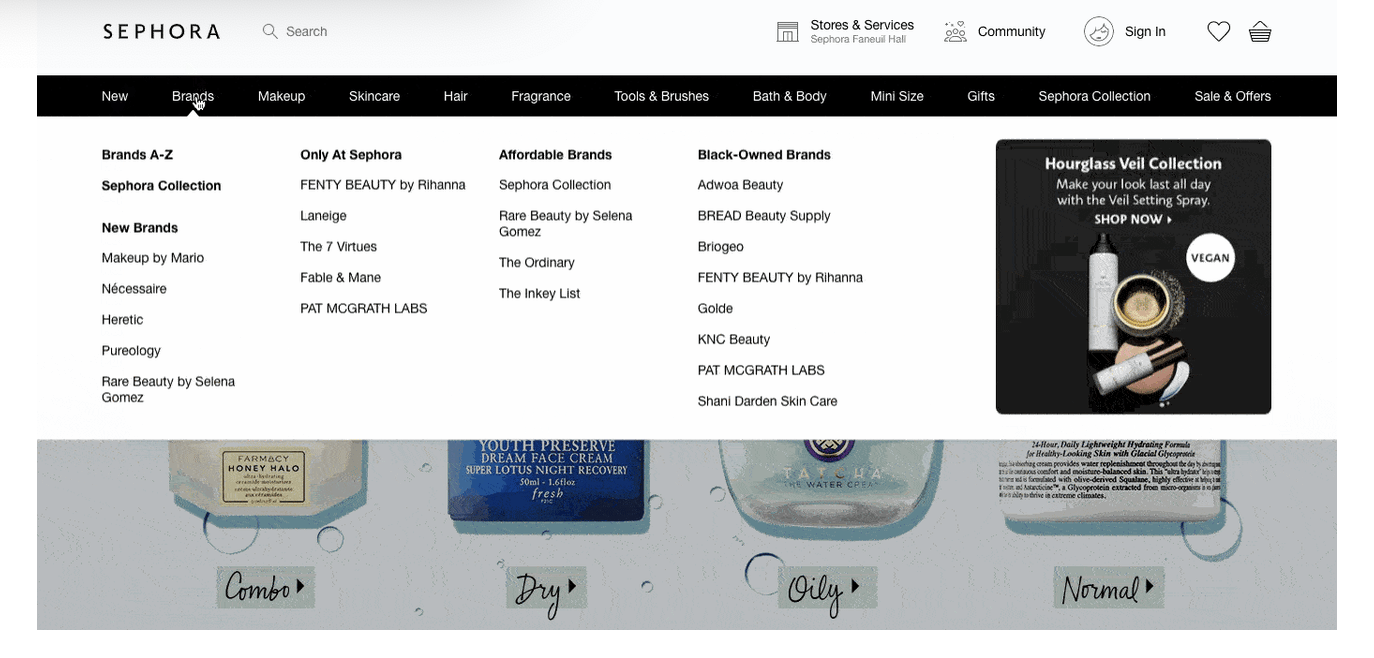Select the Combo skin type button

click(265, 587)
